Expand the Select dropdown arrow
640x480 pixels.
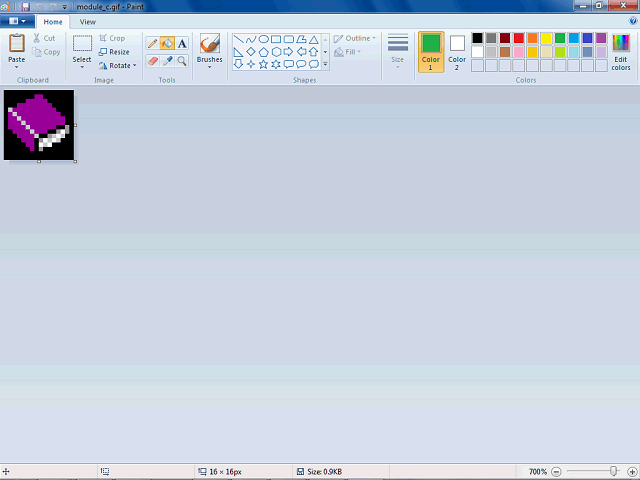point(82,67)
